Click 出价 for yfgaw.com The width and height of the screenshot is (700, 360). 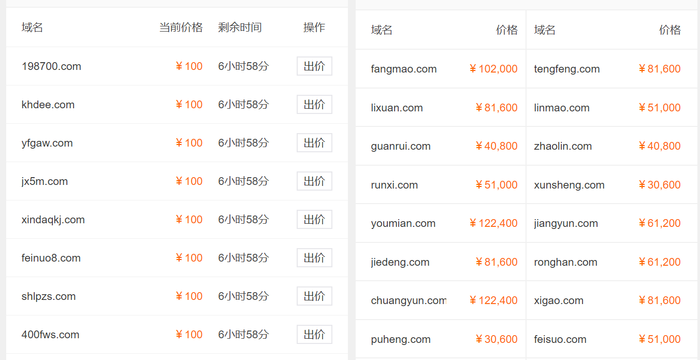(x=314, y=143)
